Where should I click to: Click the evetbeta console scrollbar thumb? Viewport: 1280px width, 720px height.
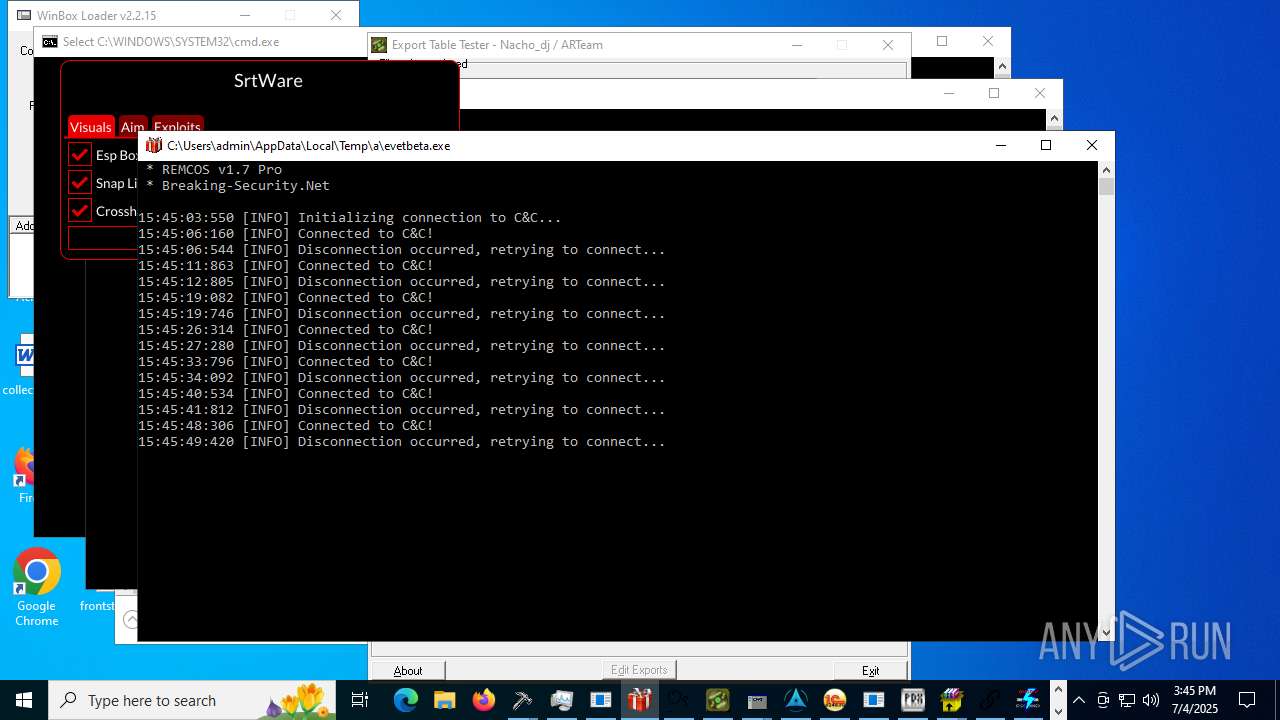1106,186
